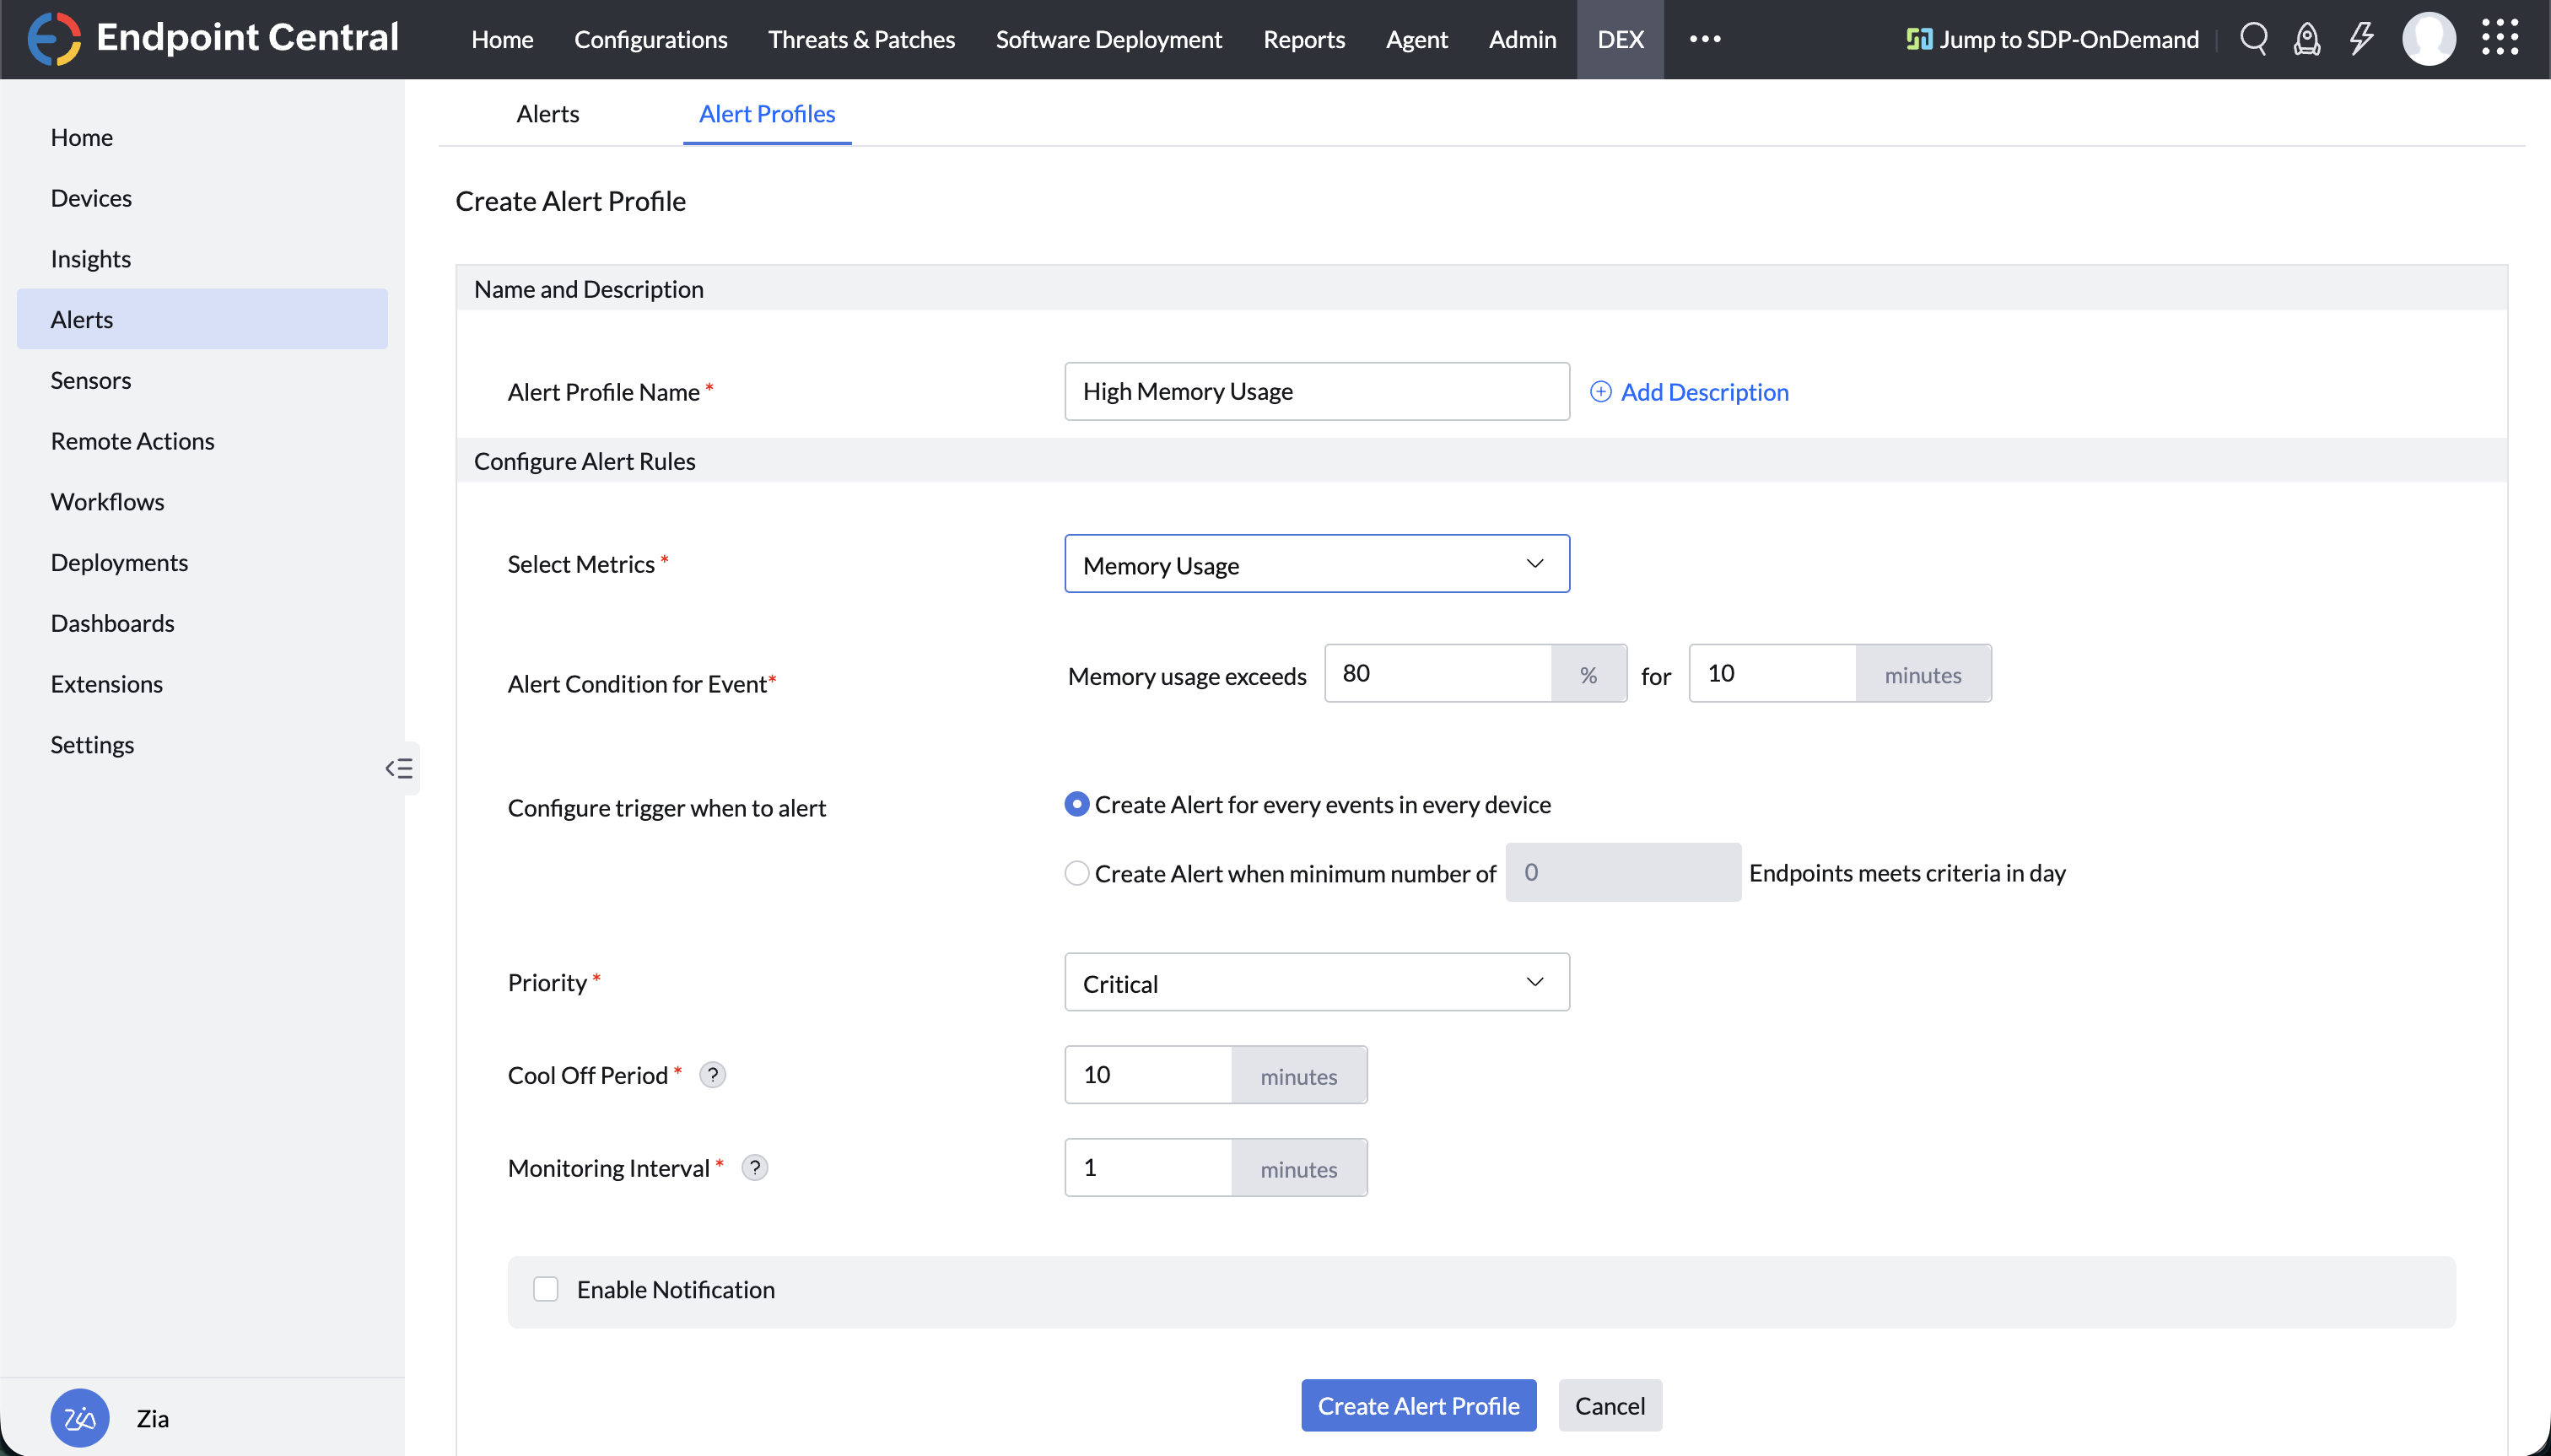Viewport: 2551px width, 1456px height.
Task: Open the Reports menu
Action: [x=1304, y=39]
